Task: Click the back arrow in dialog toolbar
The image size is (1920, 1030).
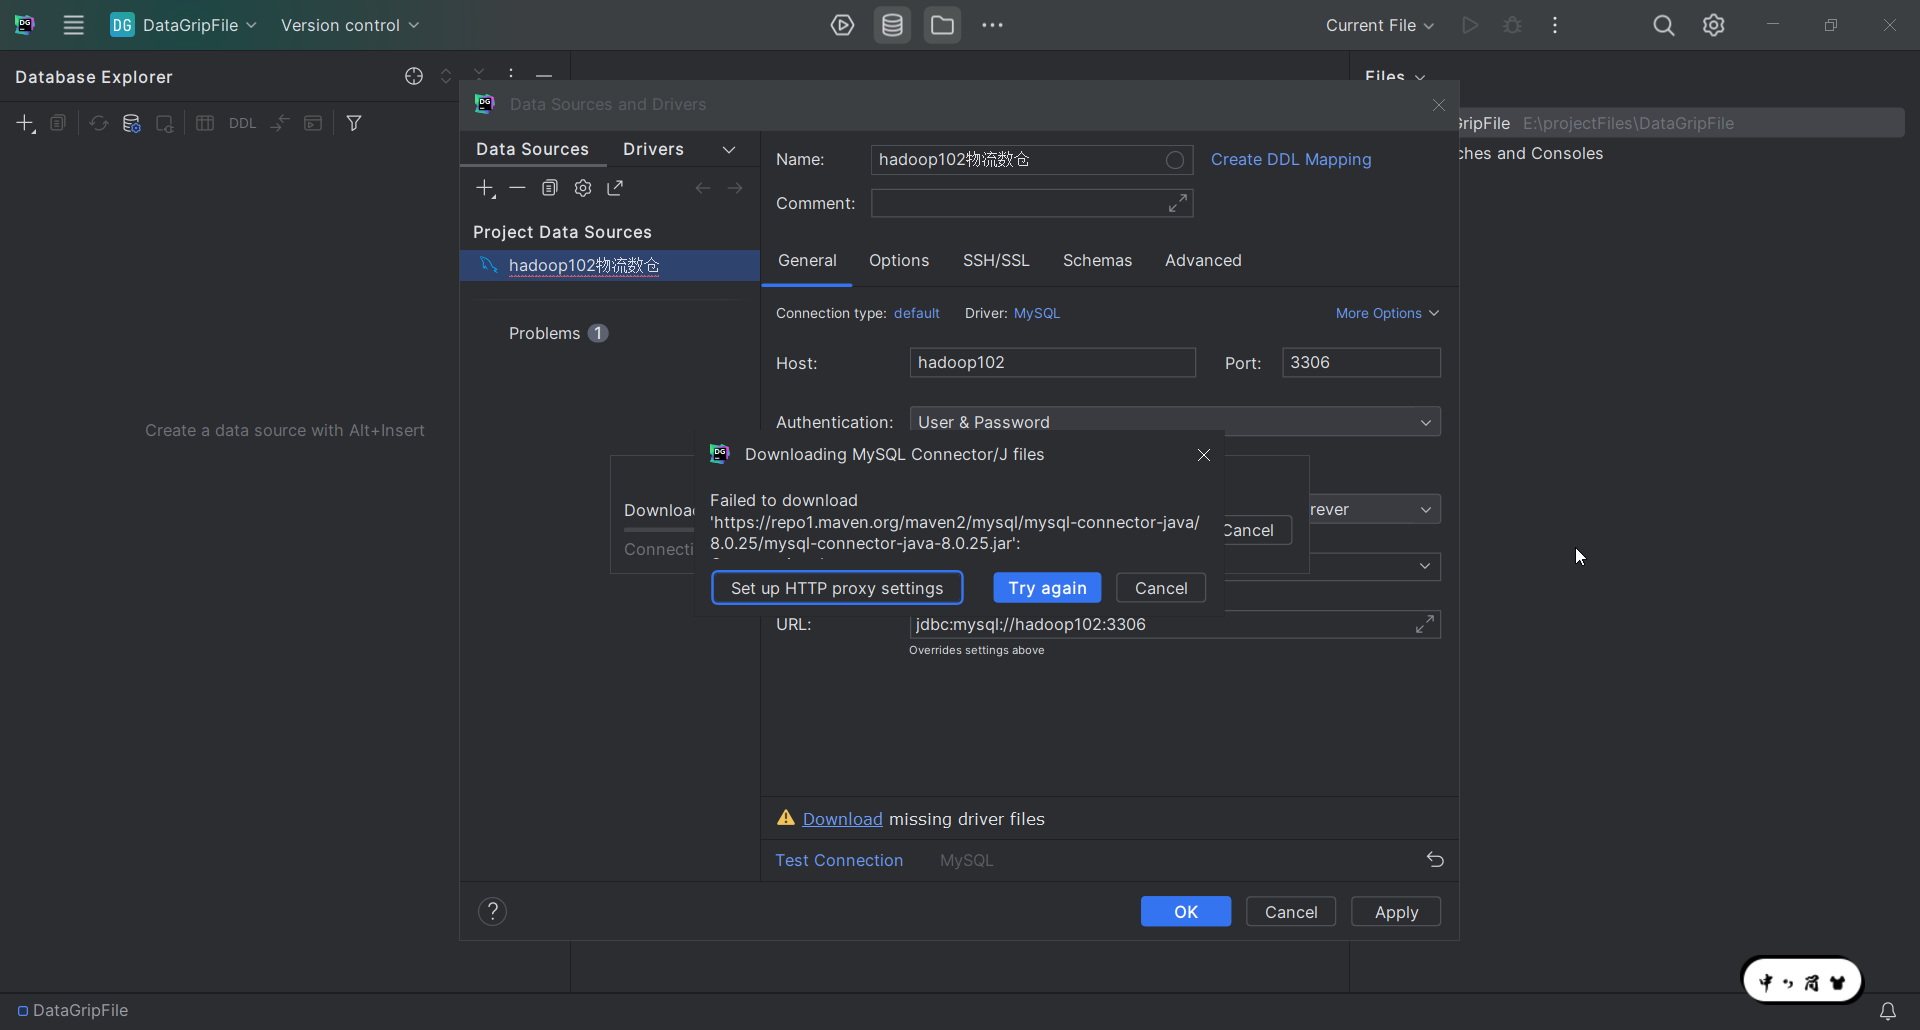Action: (x=703, y=188)
